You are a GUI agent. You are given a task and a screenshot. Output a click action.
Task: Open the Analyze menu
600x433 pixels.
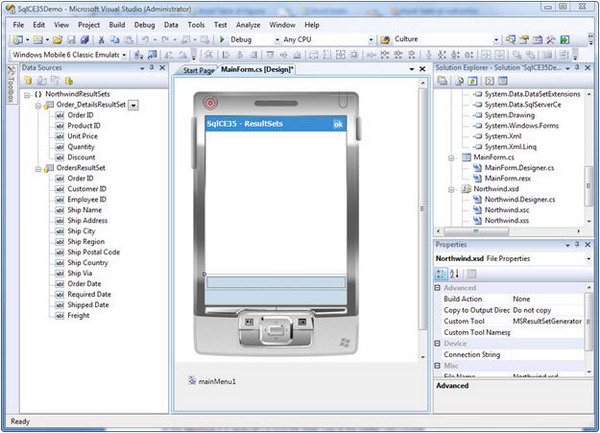point(248,25)
